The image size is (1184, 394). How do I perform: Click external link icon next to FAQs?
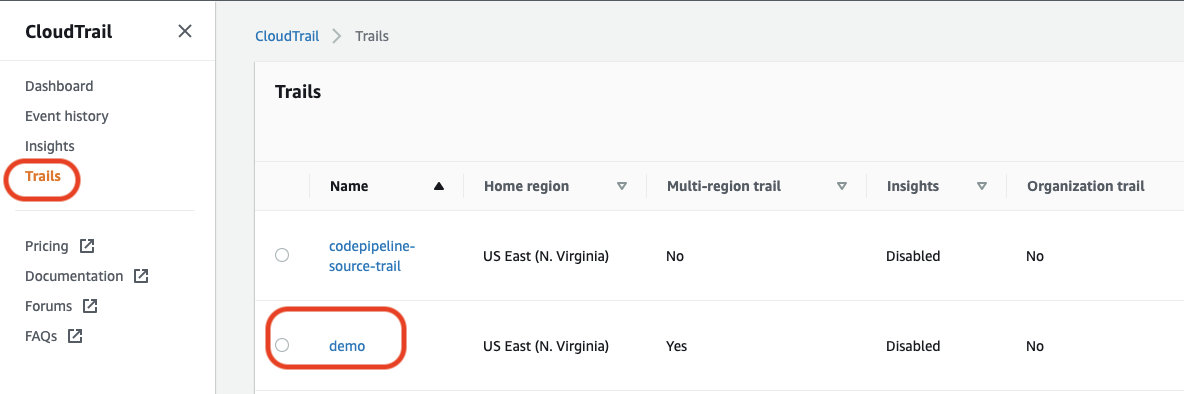coord(75,337)
